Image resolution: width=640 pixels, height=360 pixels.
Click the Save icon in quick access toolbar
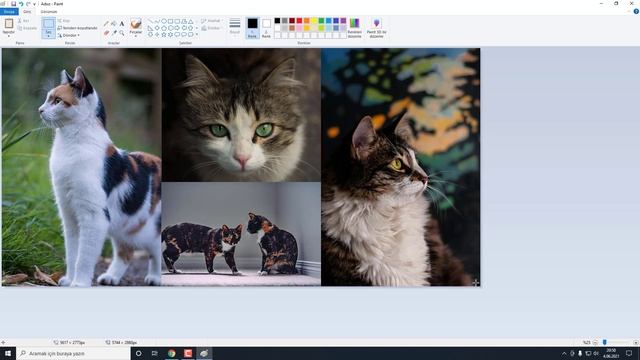13,4
